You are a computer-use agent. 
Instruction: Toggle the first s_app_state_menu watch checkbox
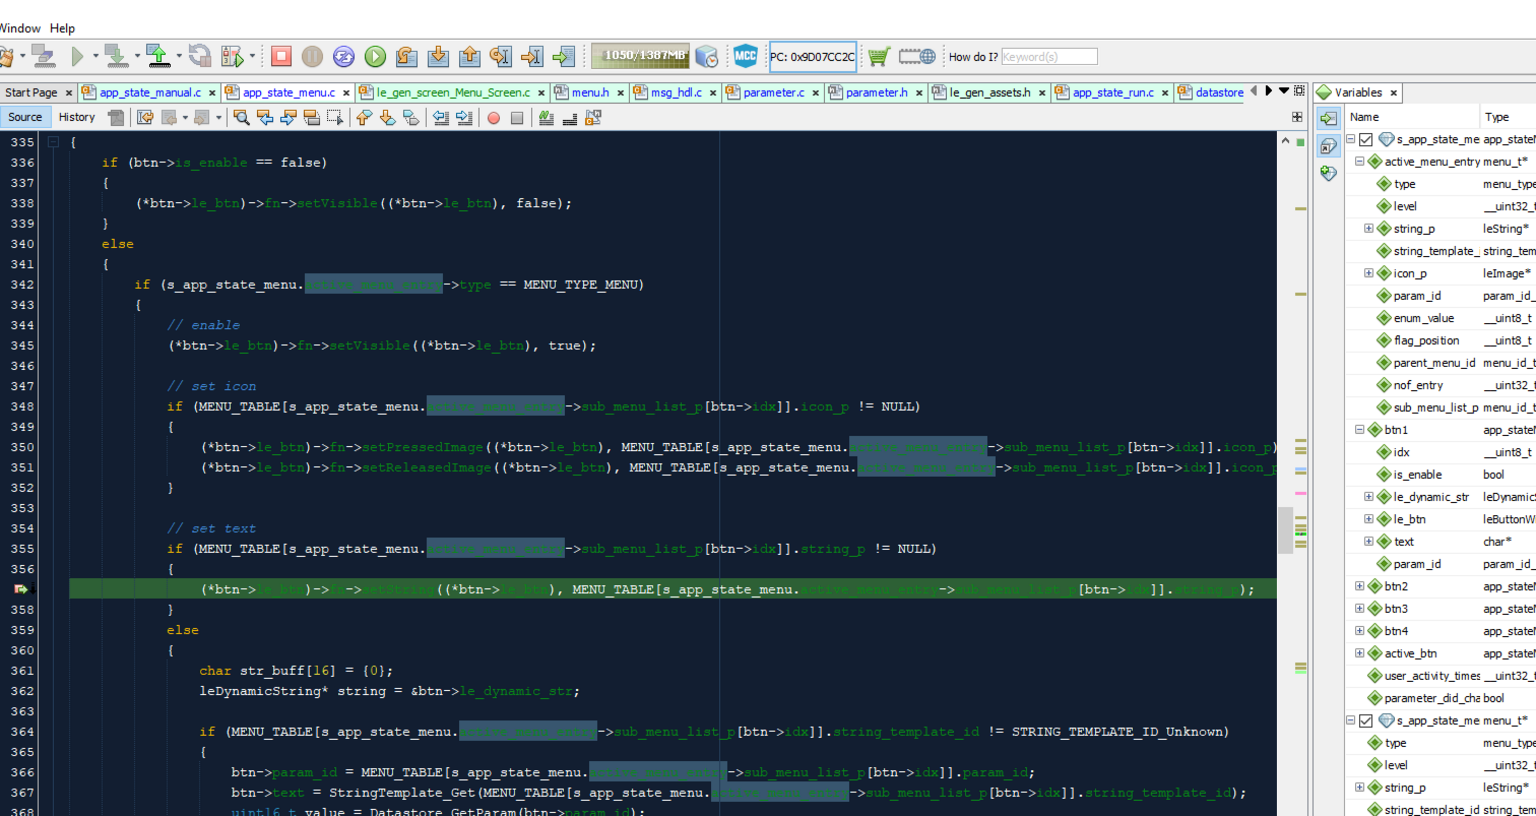[1366, 140]
